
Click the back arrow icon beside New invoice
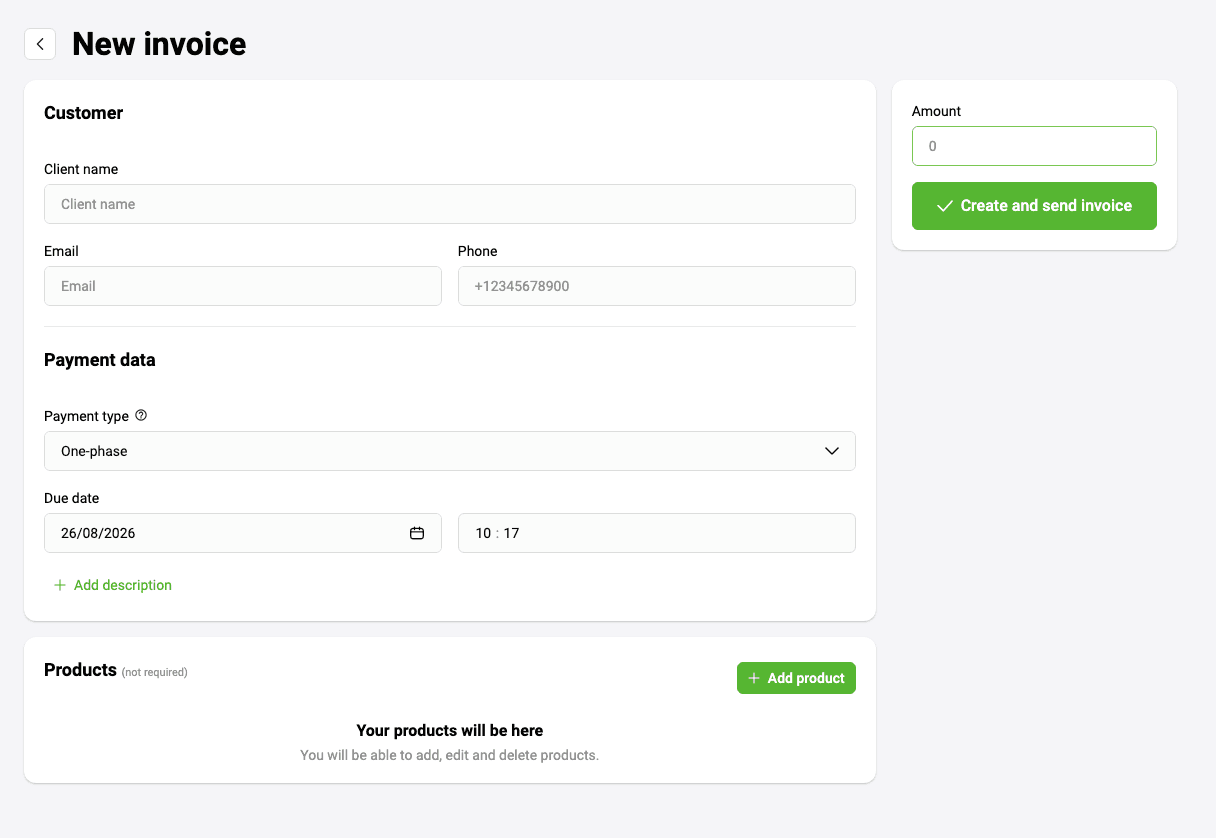40,44
